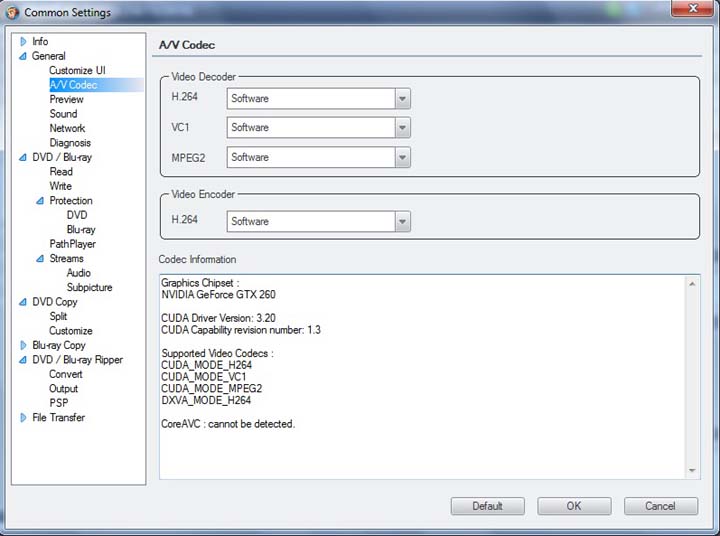Click the NVIDIA GeForce GTX 260 text
The width and height of the screenshot is (720, 536).
click(x=218, y=294)
